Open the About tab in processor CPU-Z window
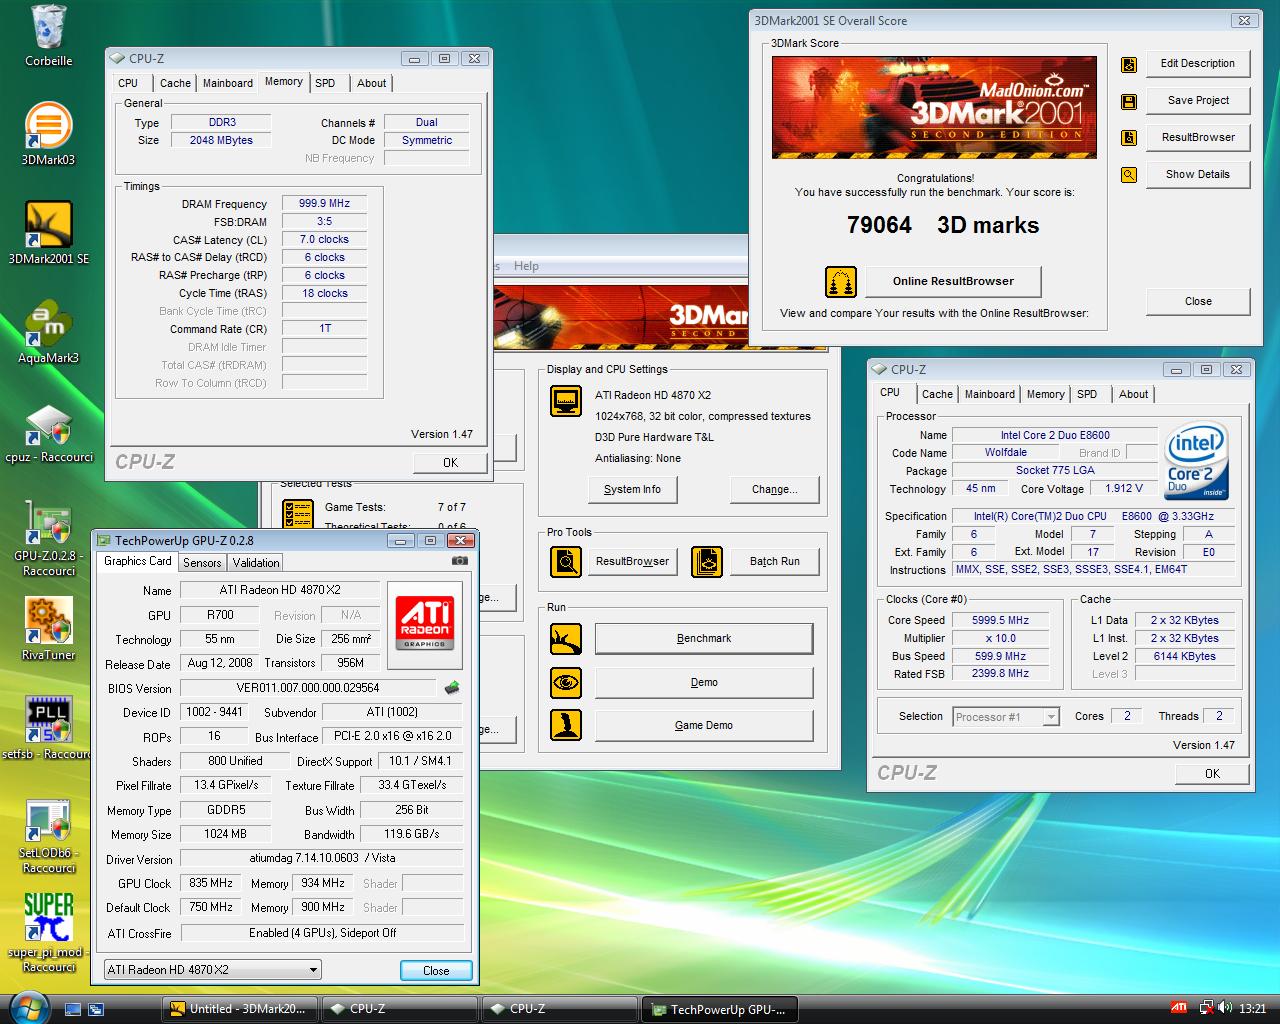Screen dimensions: 1280x1024 (x=1133, y=394)
